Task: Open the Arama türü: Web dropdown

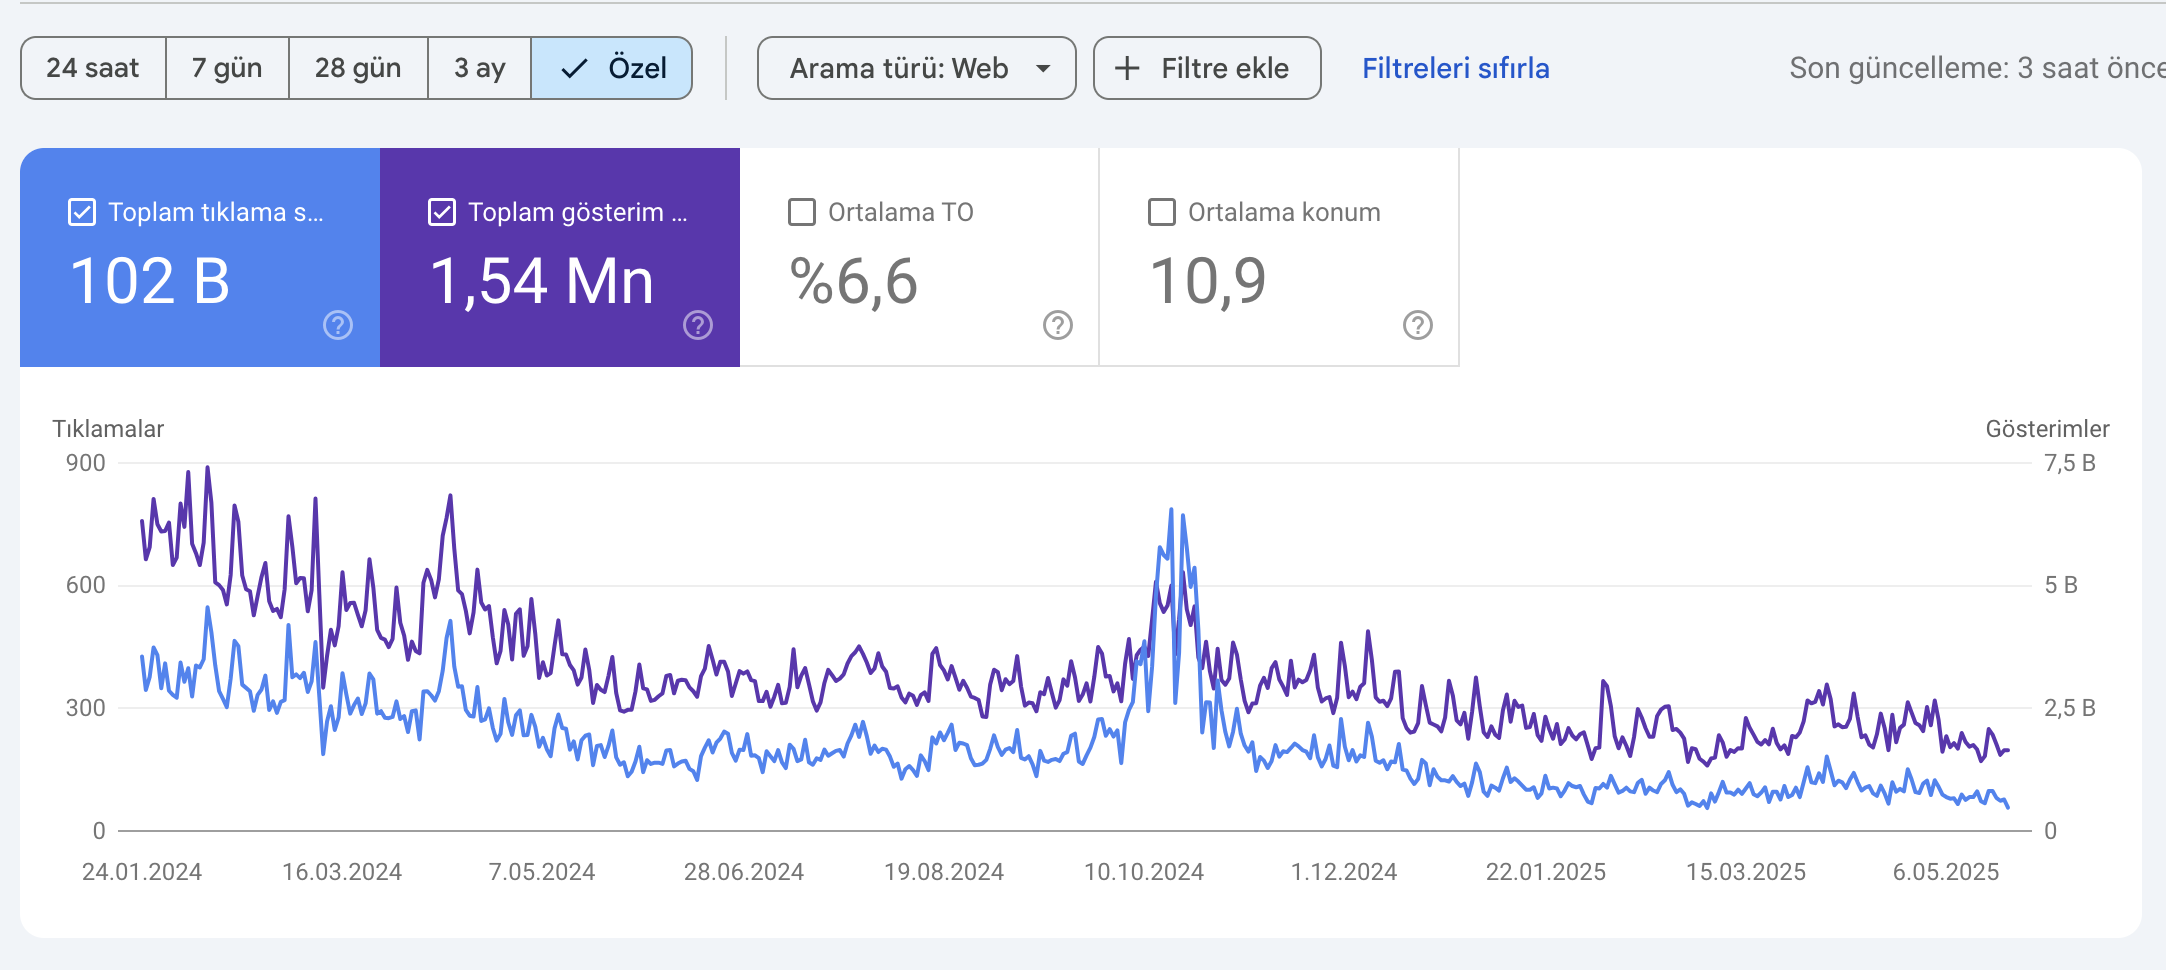Action: (x=916, y=68)
